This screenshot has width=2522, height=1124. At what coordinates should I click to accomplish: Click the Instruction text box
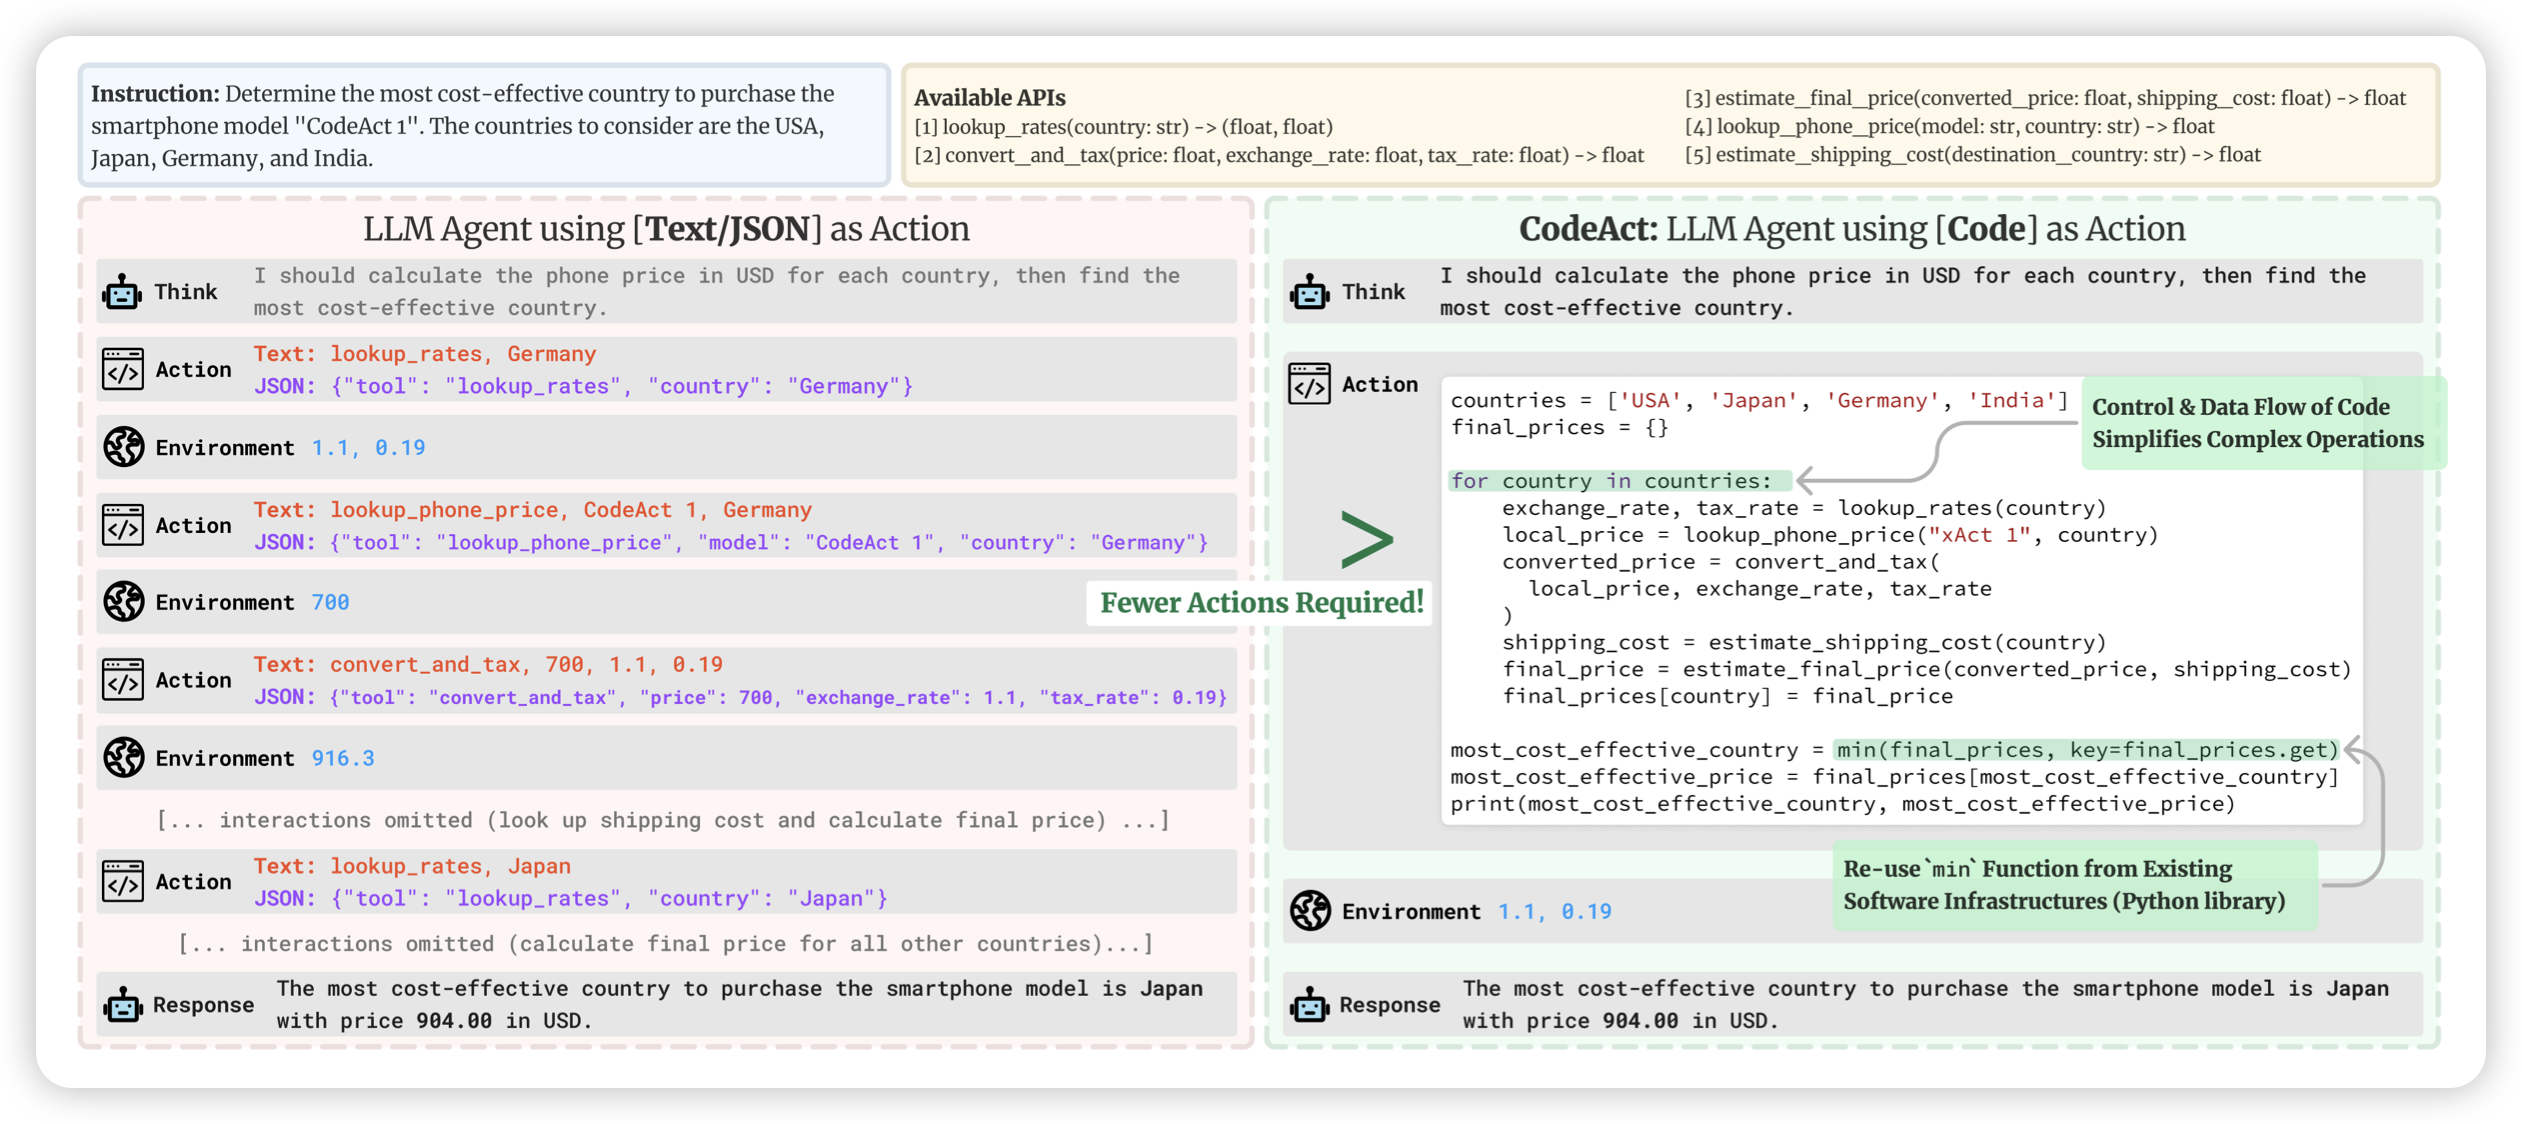point(484,126)
